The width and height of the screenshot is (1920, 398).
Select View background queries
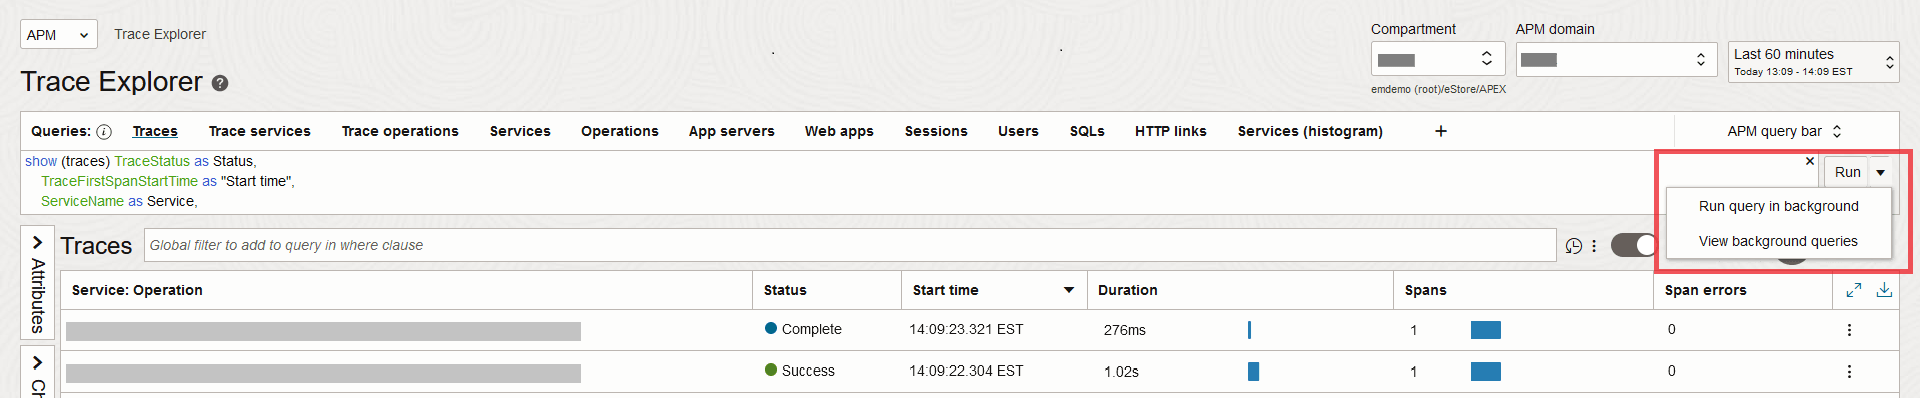(1778, 241)
